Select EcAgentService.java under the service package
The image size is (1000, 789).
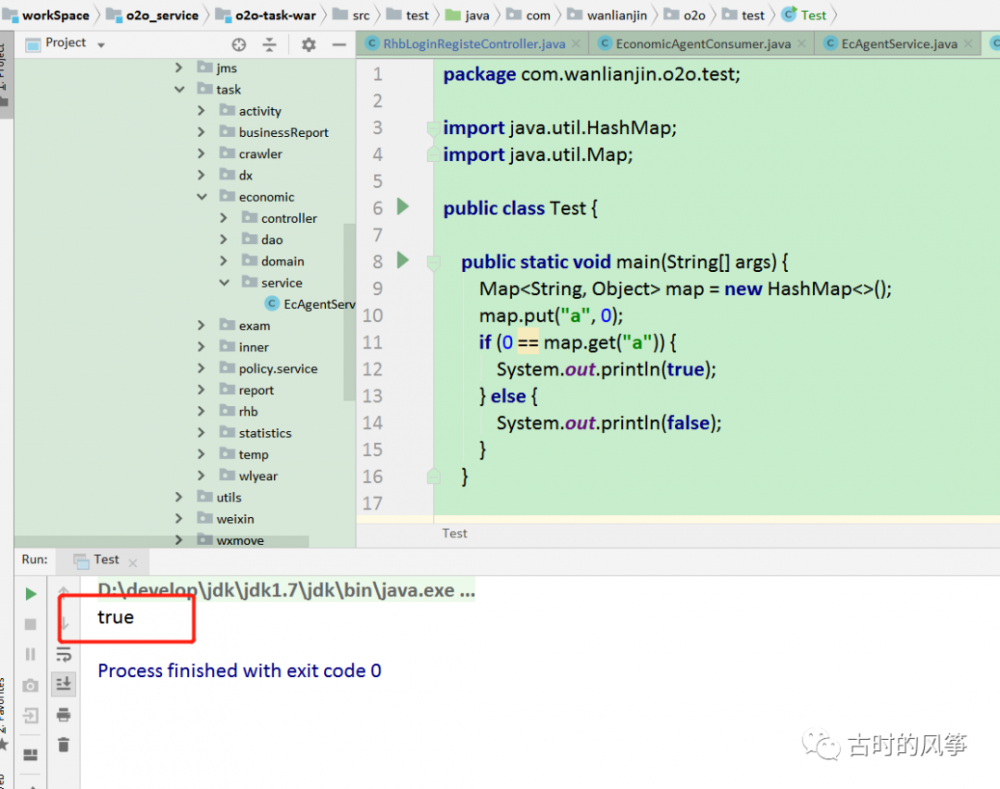click(x=310, y=304)
